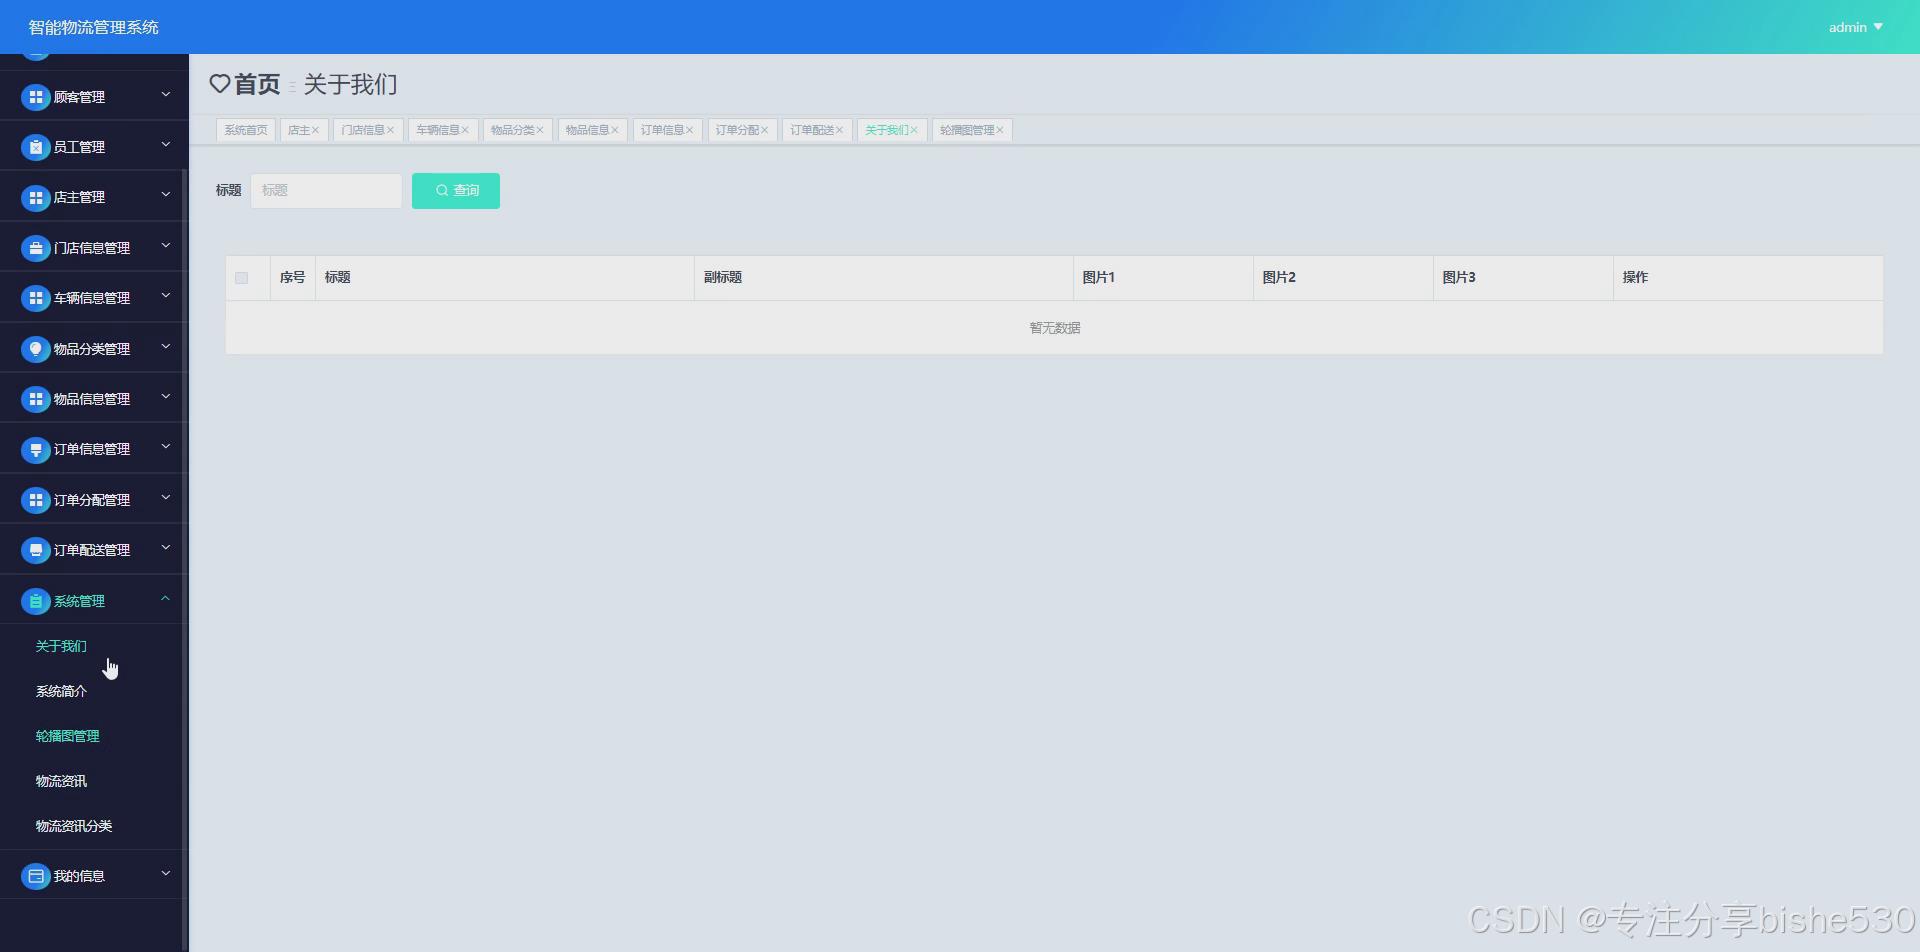Click the 店主管理 grid icon
This screenshot has width=1920, height=952.
tap(36, 198)
